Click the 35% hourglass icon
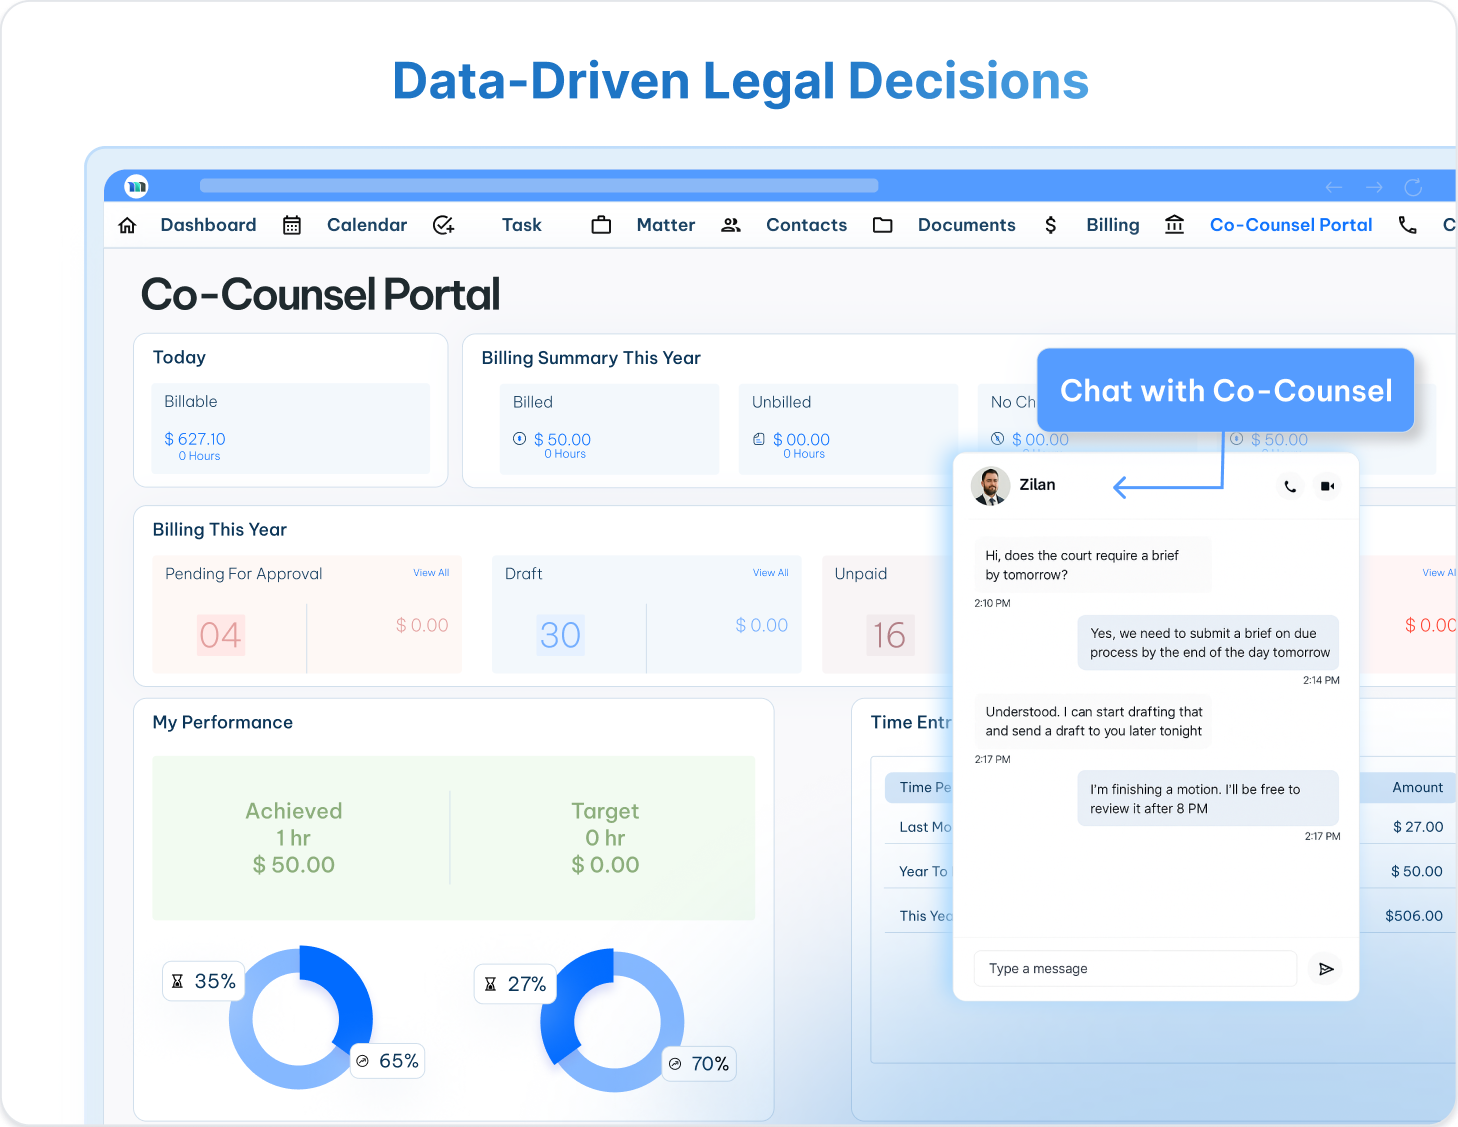The height and width of the screenshot is (1127, 1458). (x=178, y=982)
